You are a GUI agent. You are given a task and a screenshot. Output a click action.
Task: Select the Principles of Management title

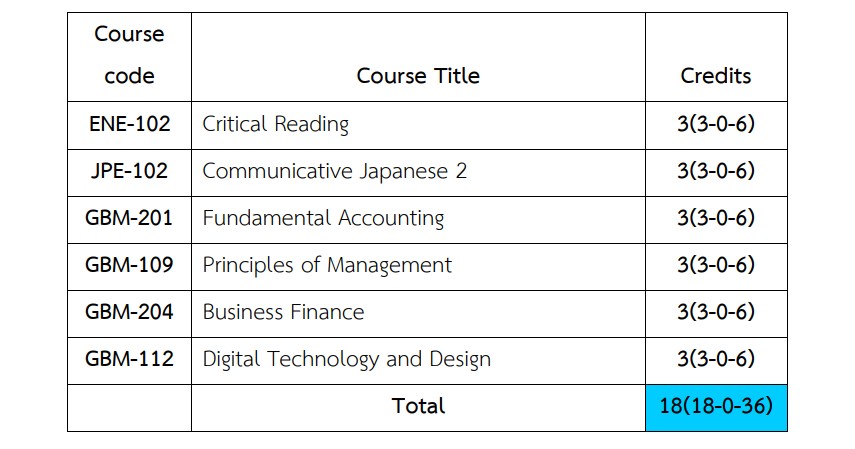327,265
